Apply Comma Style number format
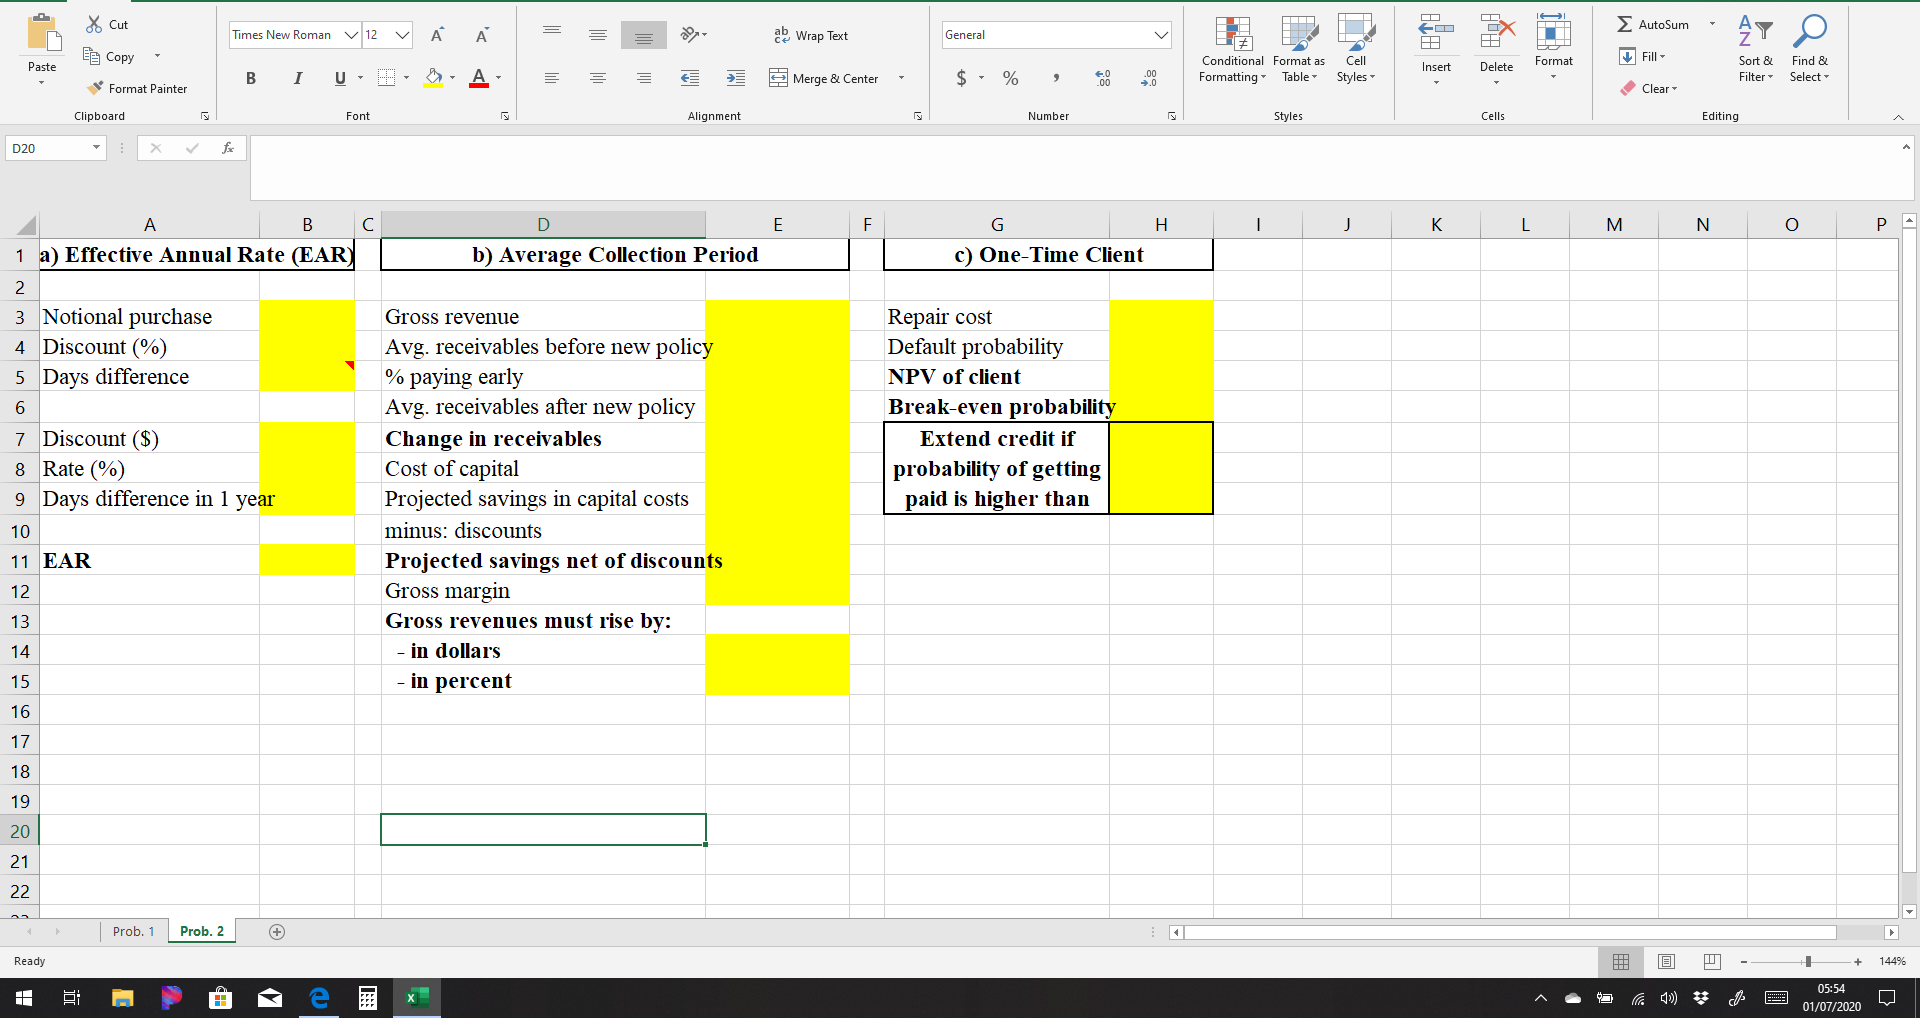 (1056, 78)
